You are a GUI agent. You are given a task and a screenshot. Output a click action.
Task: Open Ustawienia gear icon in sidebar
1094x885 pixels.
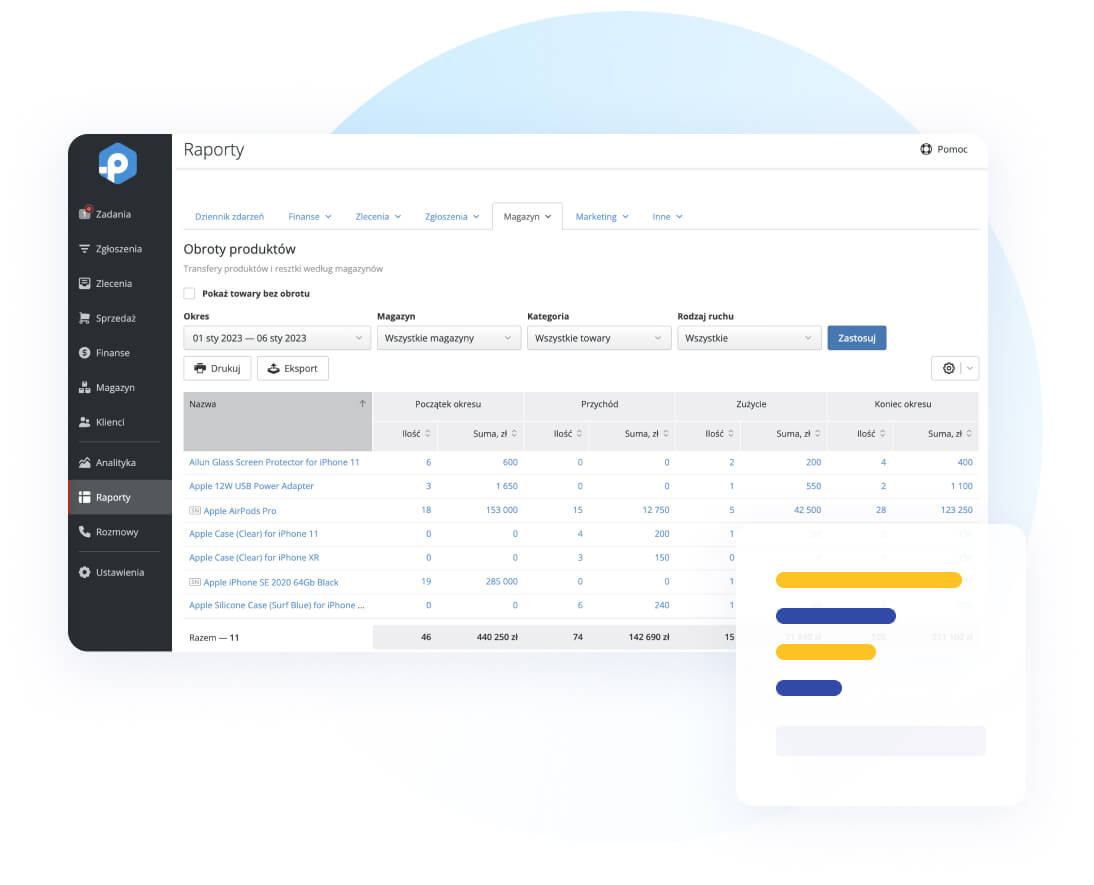coord(85,573)
